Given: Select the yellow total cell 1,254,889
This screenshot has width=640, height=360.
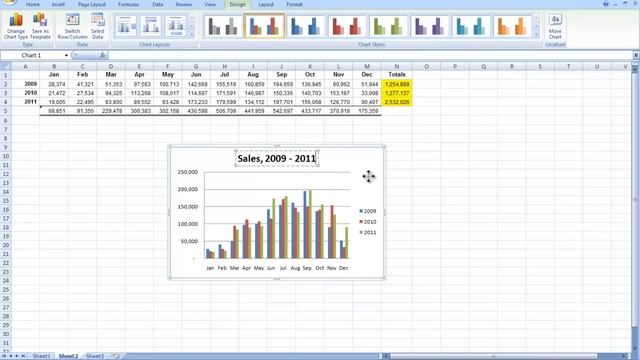Looking at the screenshot, I should click(397, 84).
